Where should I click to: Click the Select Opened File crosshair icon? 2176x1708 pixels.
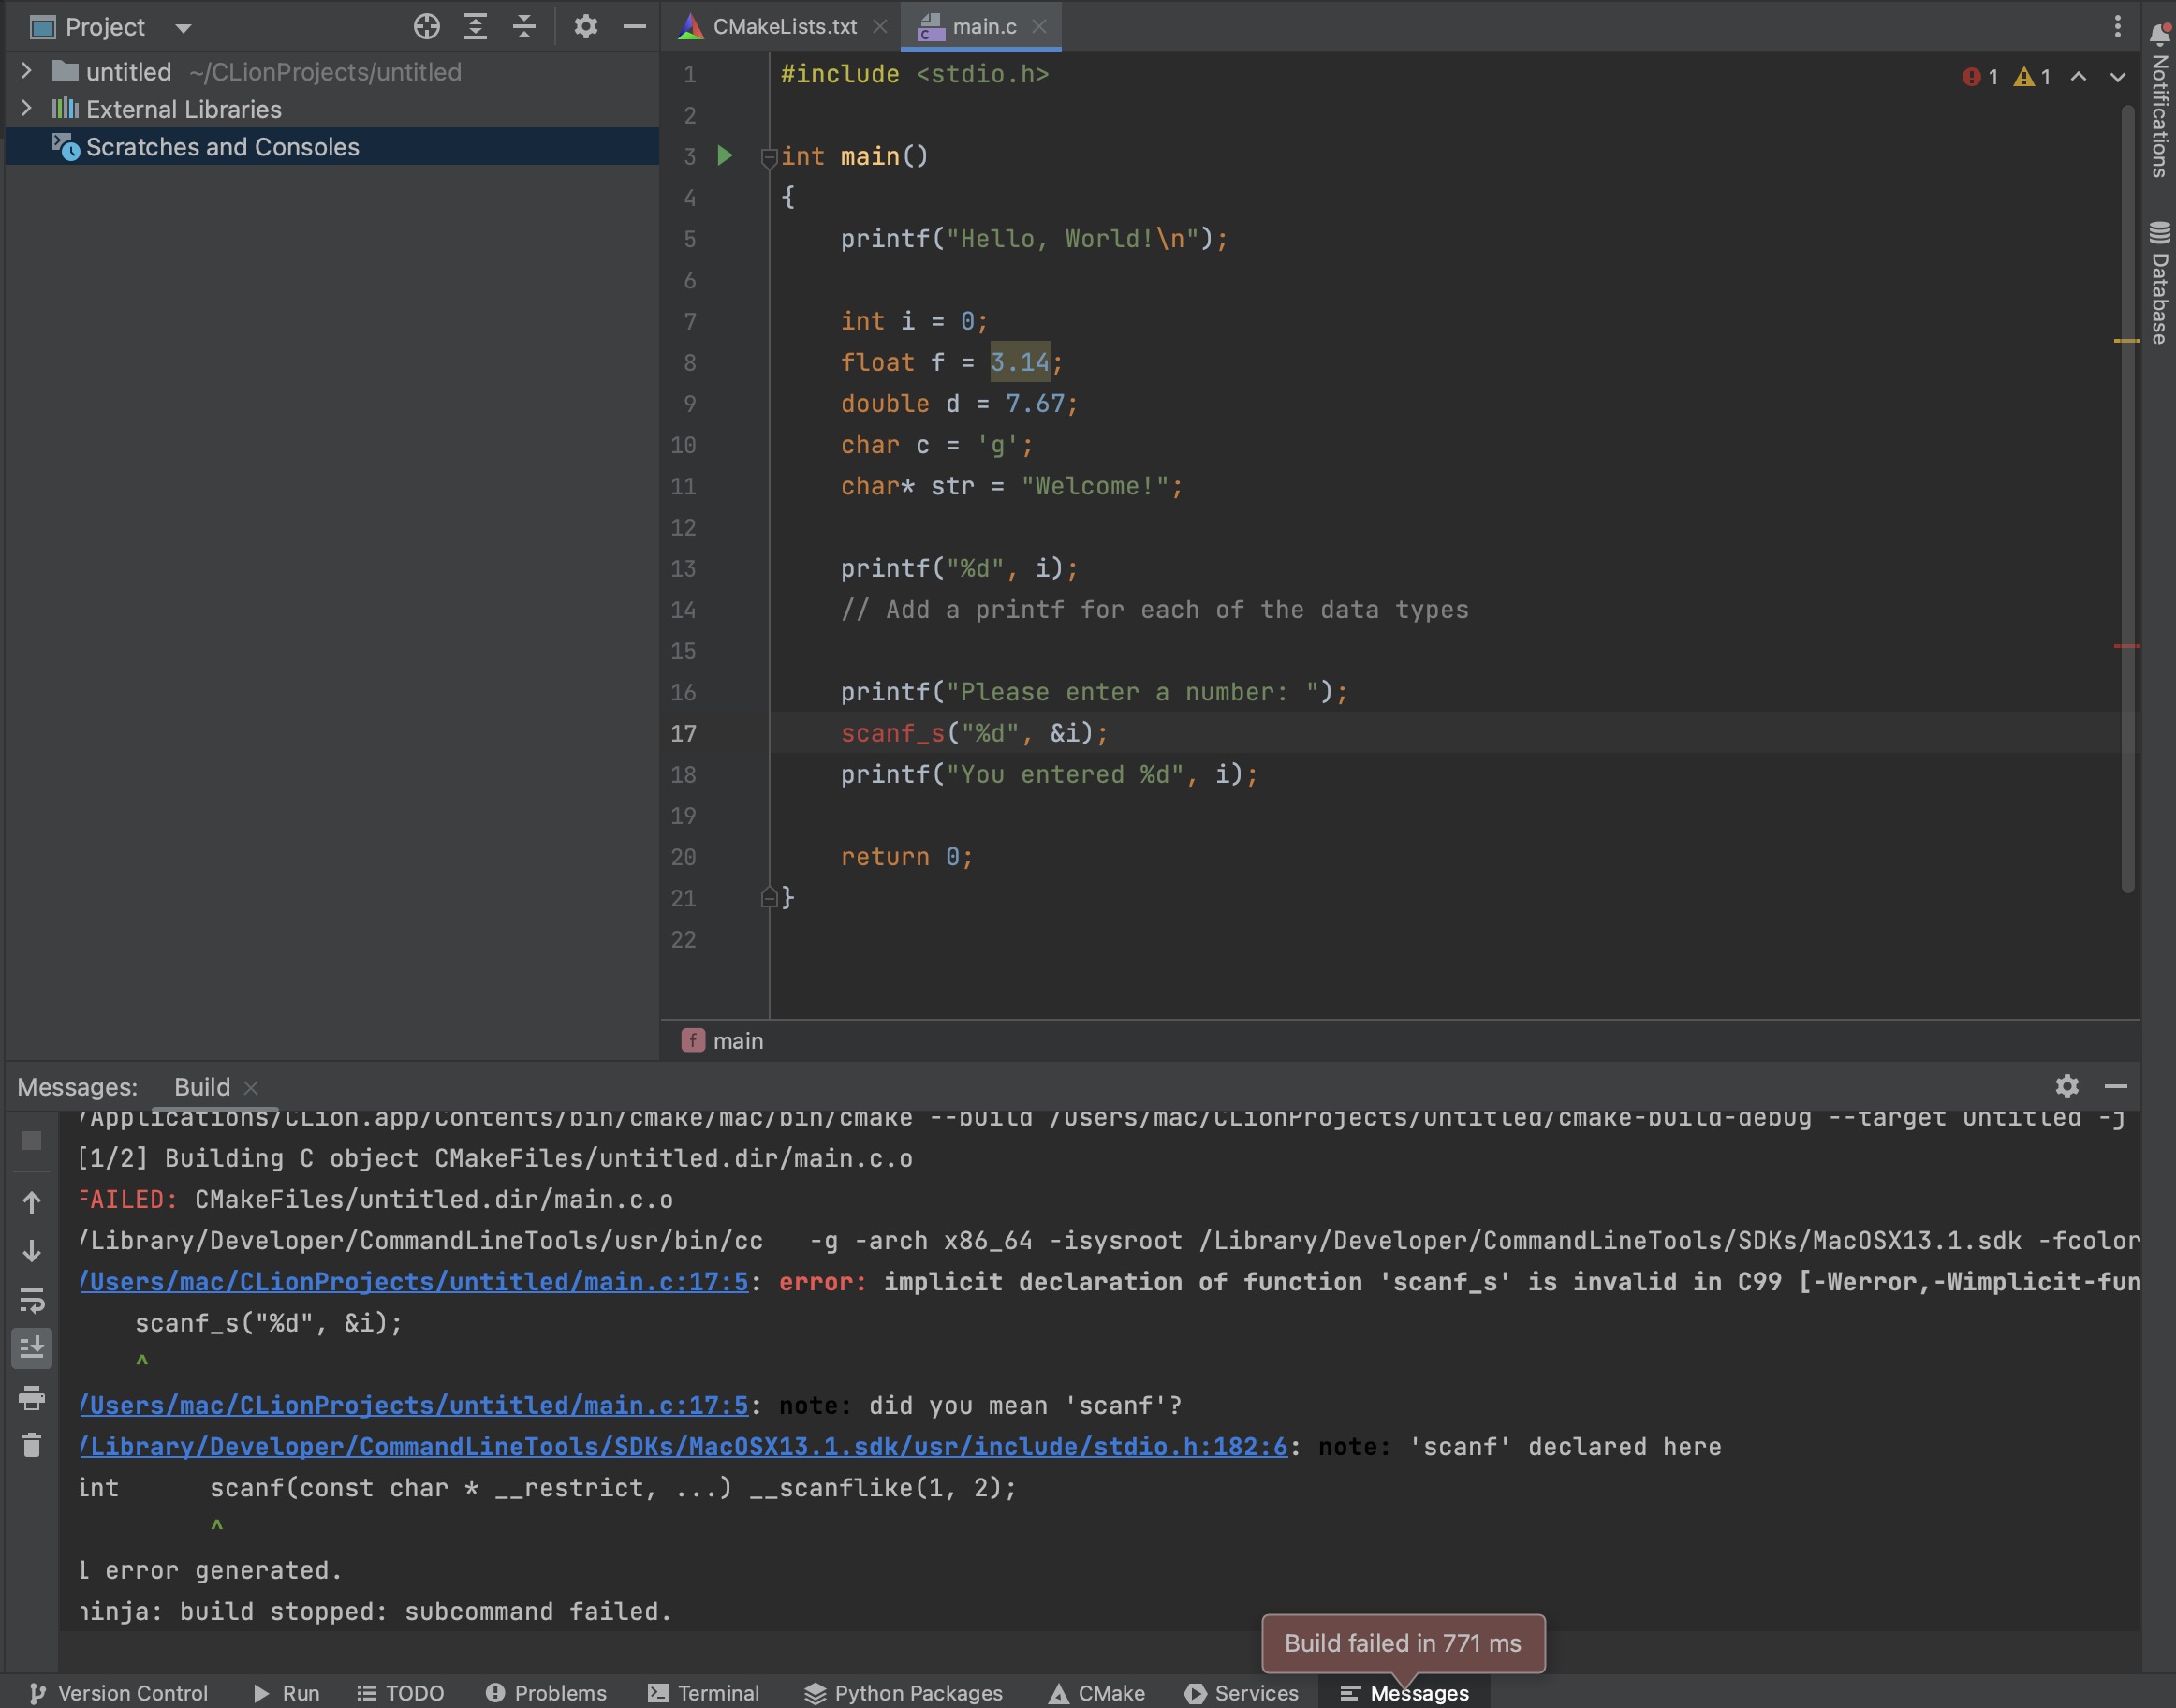pos(427,27)
